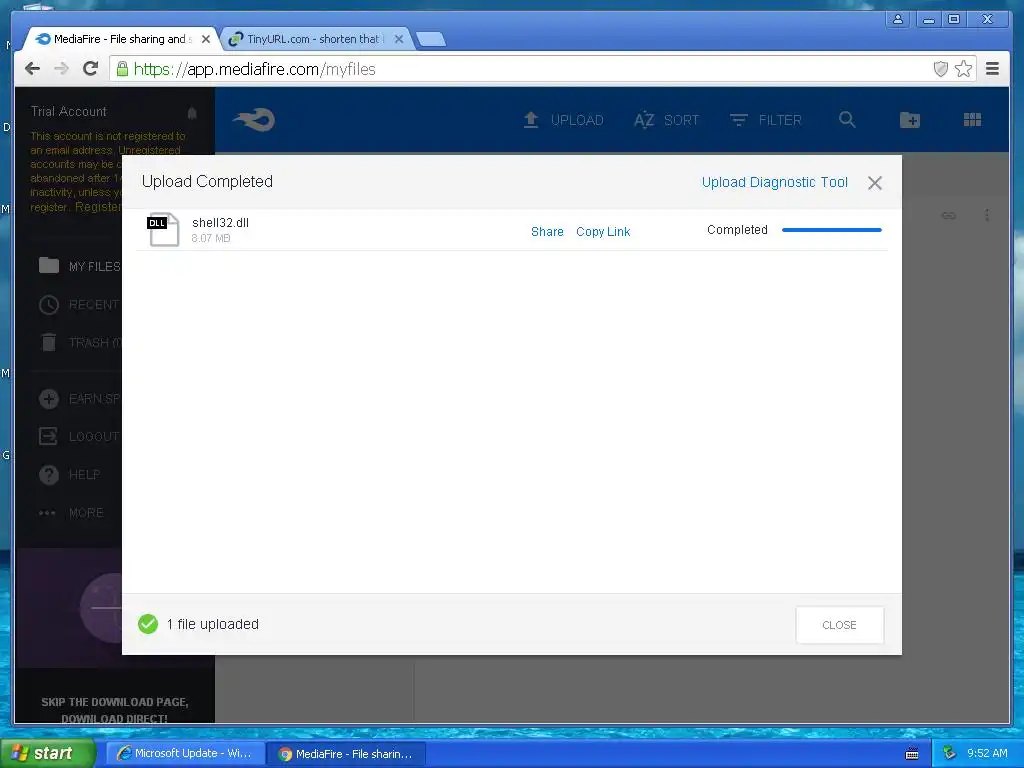
Task: Open My Files folder icon in sidebar
Action: coord(49,265)
